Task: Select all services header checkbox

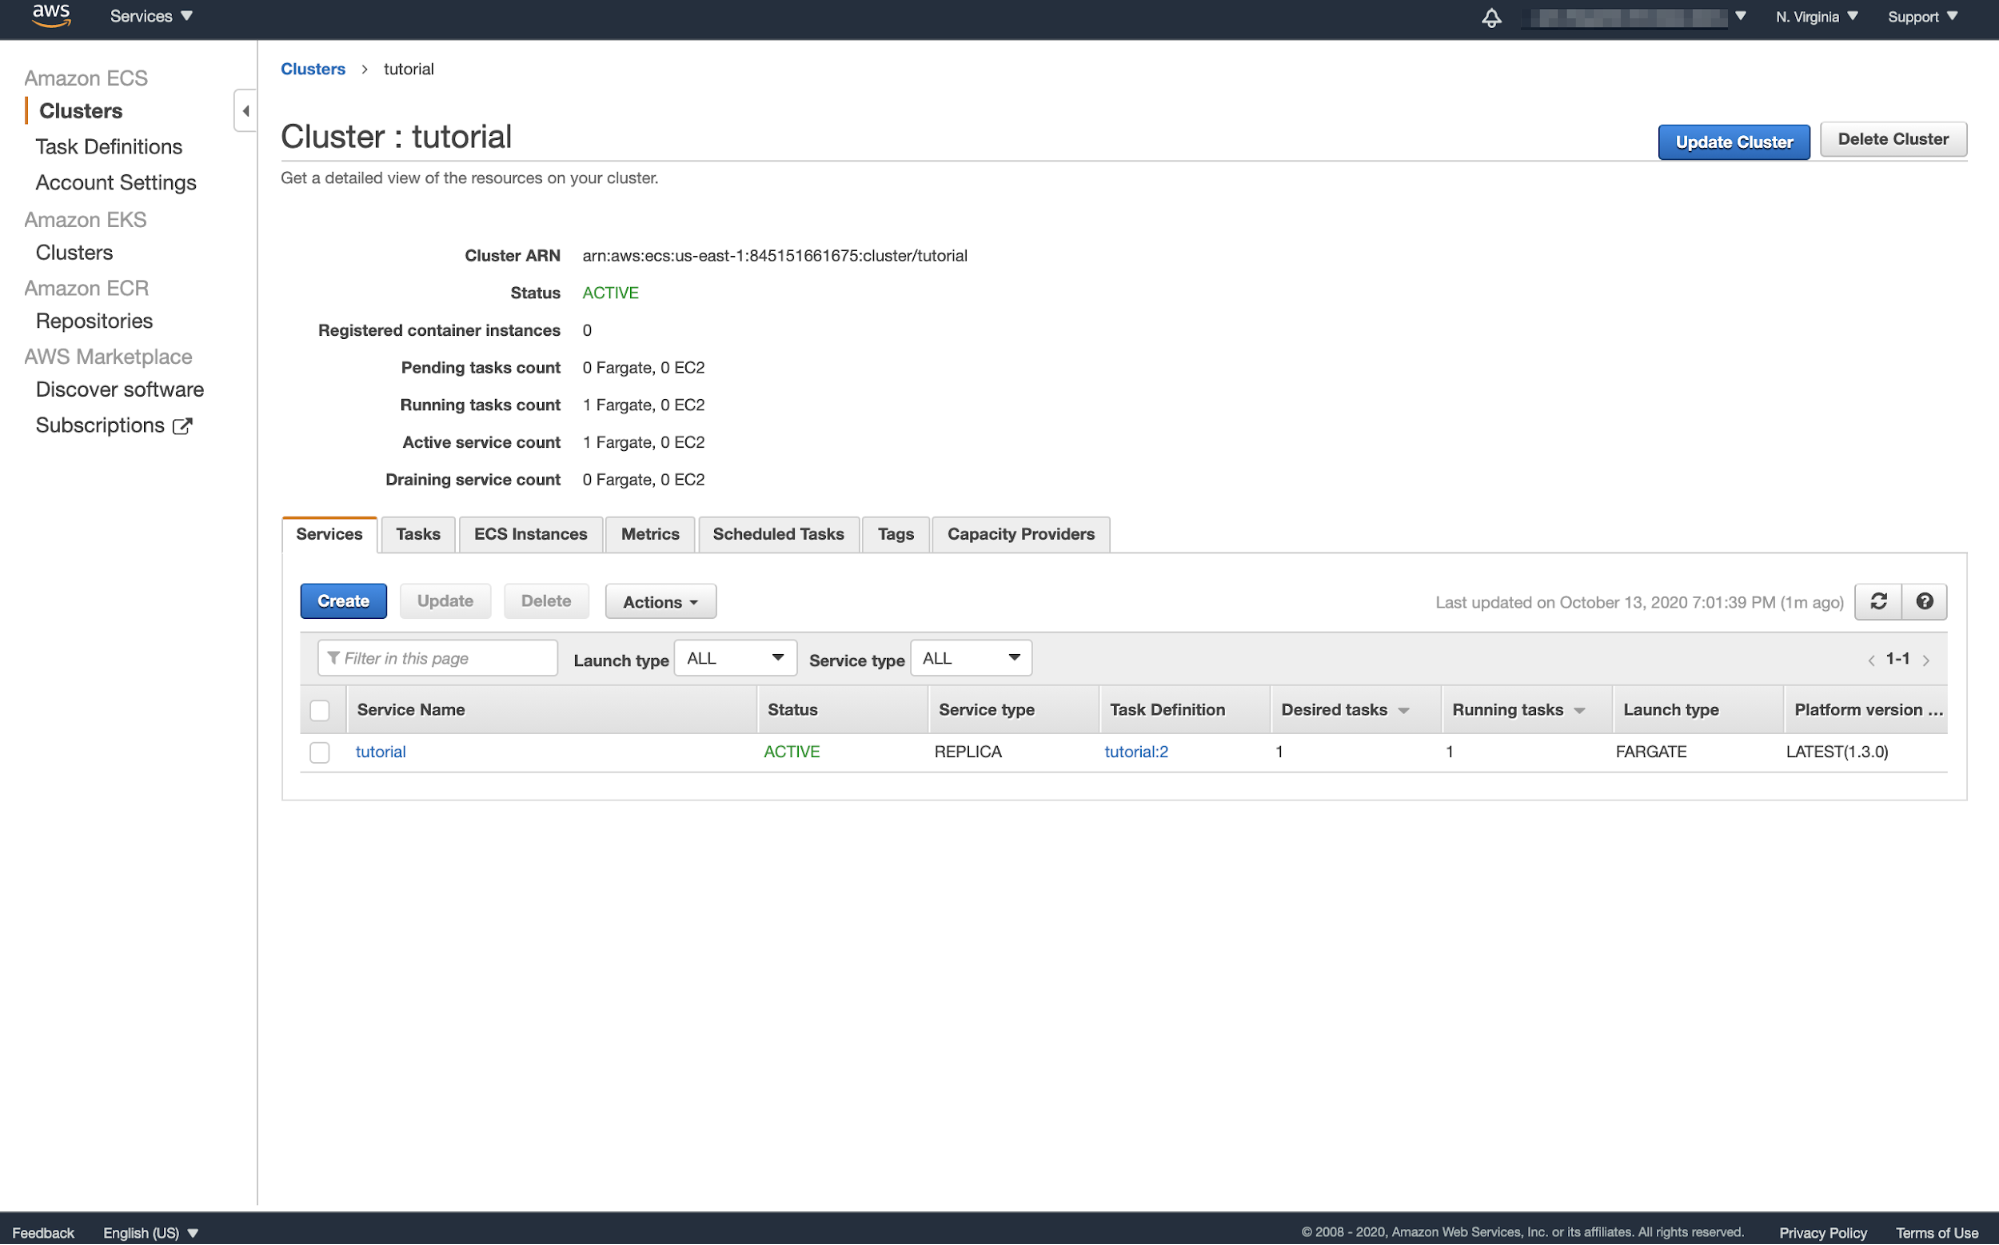Action: (x=320, y=710)
